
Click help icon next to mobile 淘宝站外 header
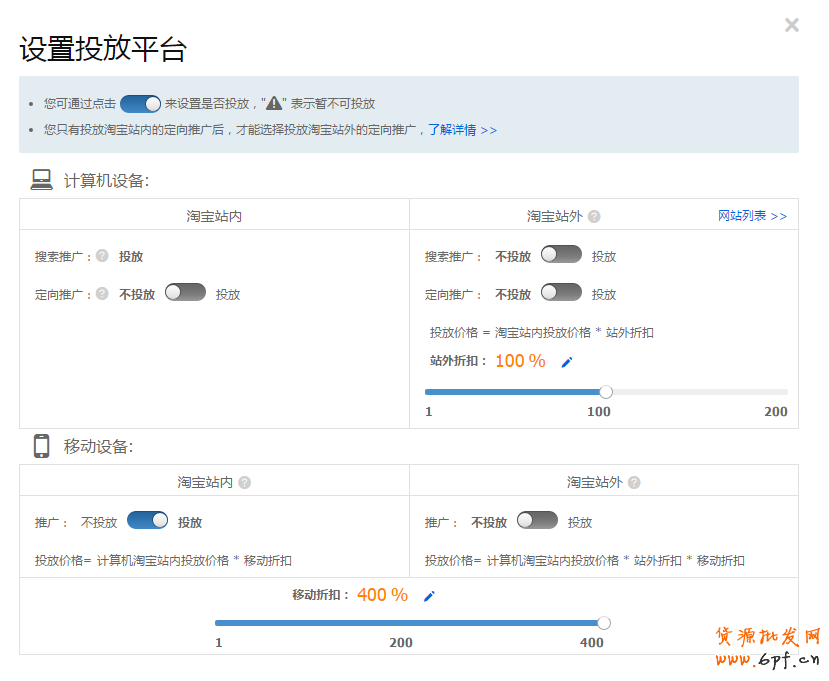634,482
